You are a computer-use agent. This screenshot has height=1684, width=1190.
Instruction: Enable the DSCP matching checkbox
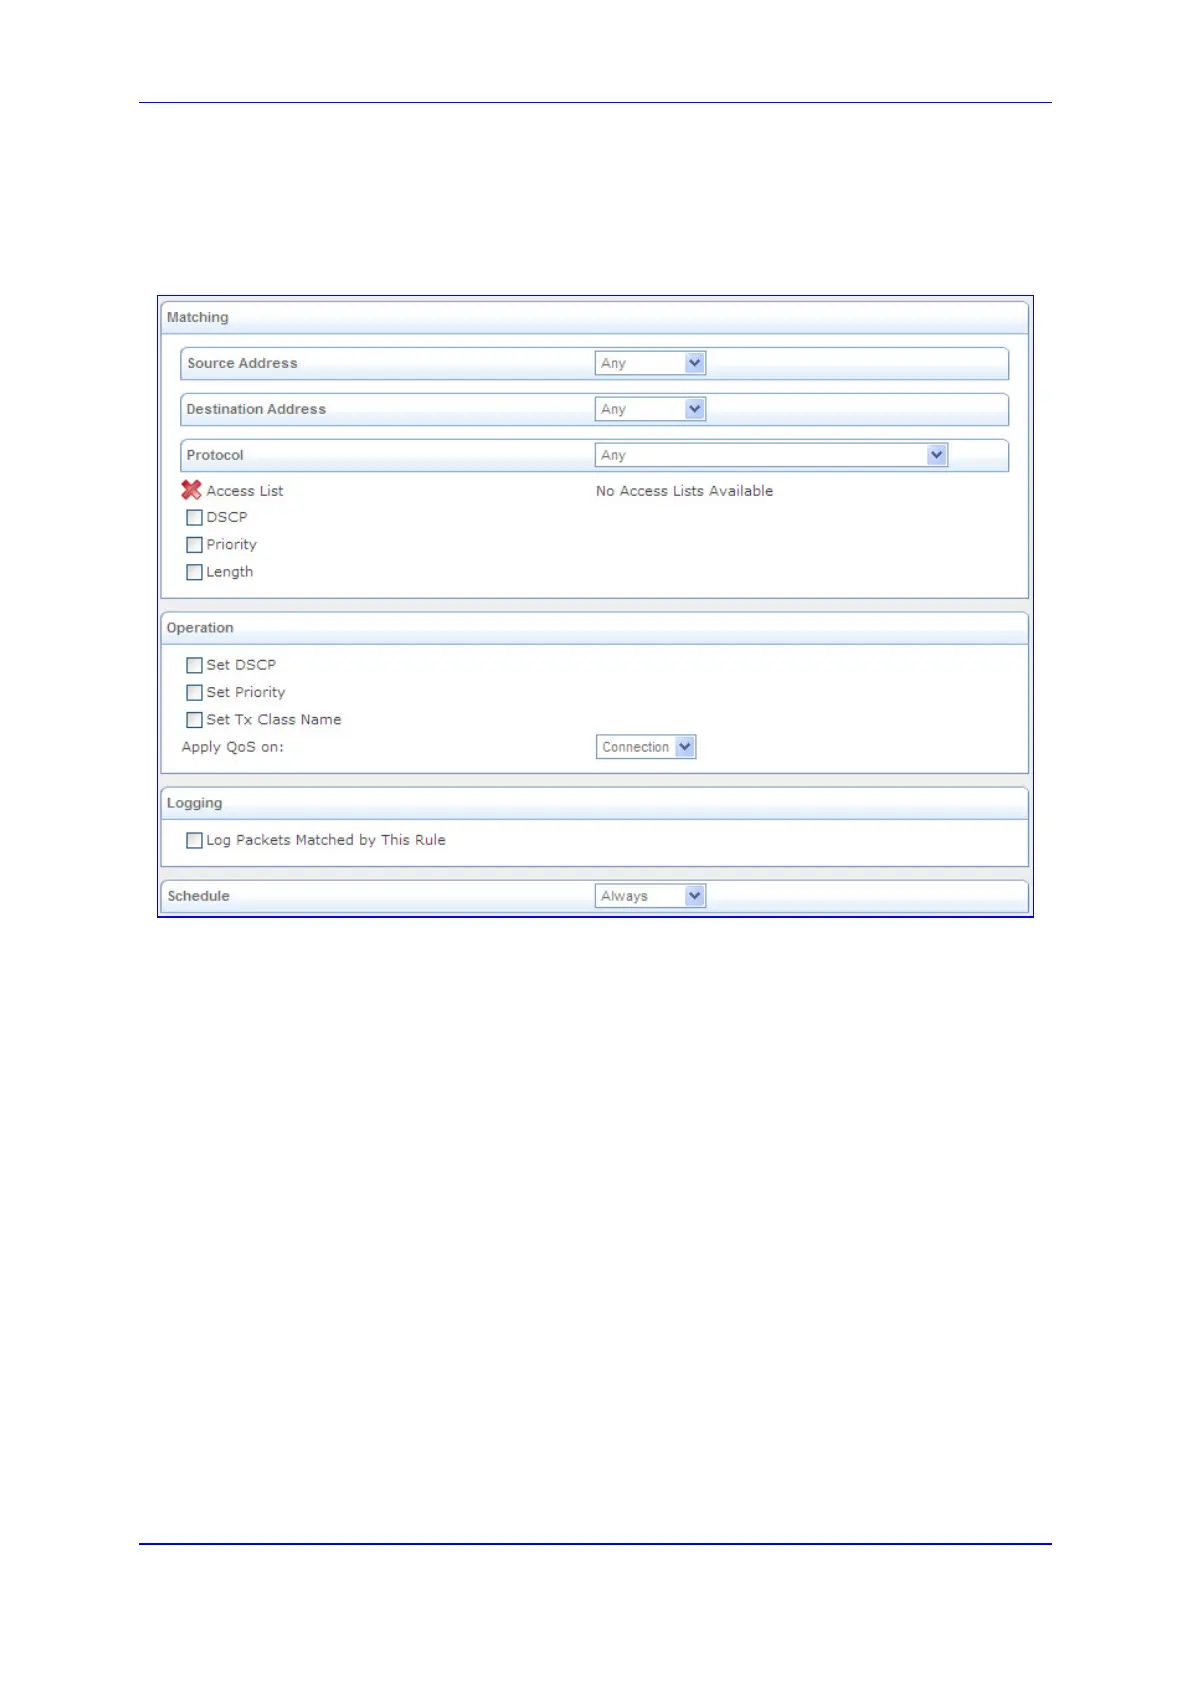click(x=194, y=518)
